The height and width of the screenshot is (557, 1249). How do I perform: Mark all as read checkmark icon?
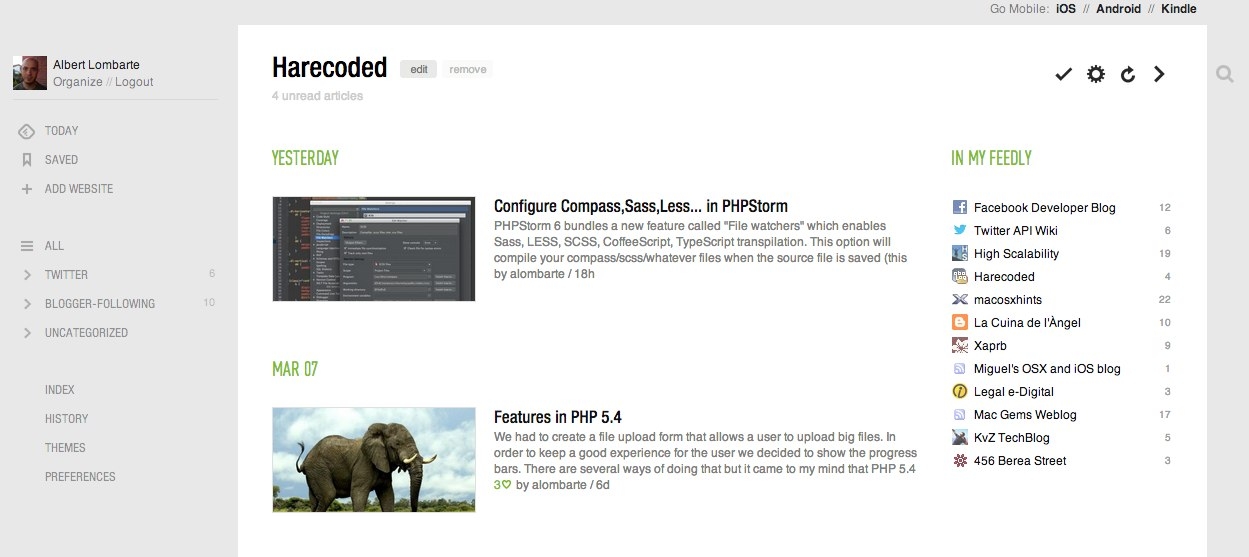pyautogui.click(x=1064, y=74)
